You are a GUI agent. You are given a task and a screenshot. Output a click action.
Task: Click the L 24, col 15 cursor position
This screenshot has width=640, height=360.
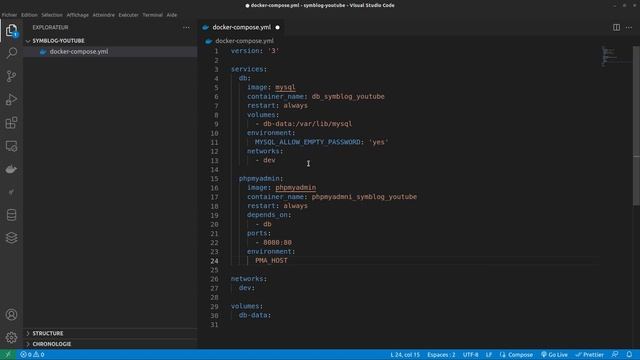coord(405,355)
